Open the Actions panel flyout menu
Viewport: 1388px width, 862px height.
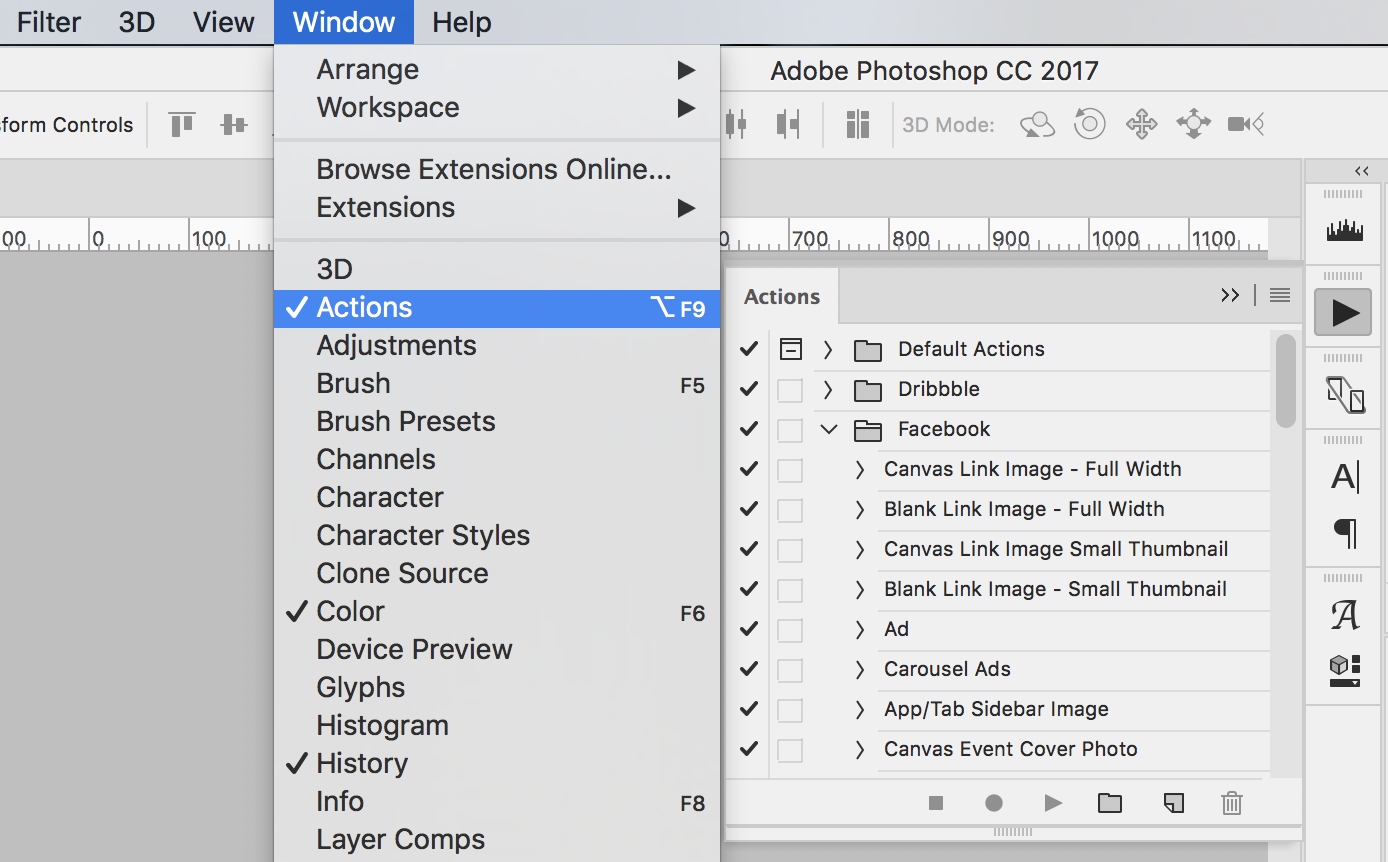(1281, 295)
